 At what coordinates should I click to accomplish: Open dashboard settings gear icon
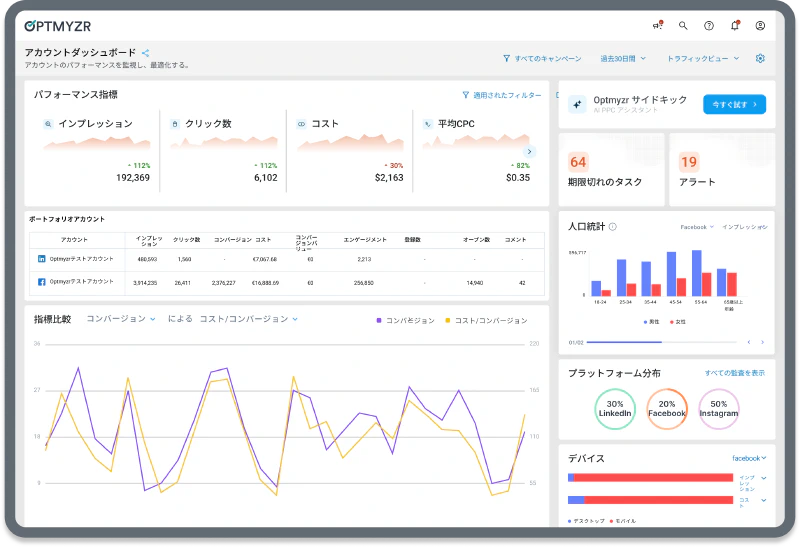[760, 58]
